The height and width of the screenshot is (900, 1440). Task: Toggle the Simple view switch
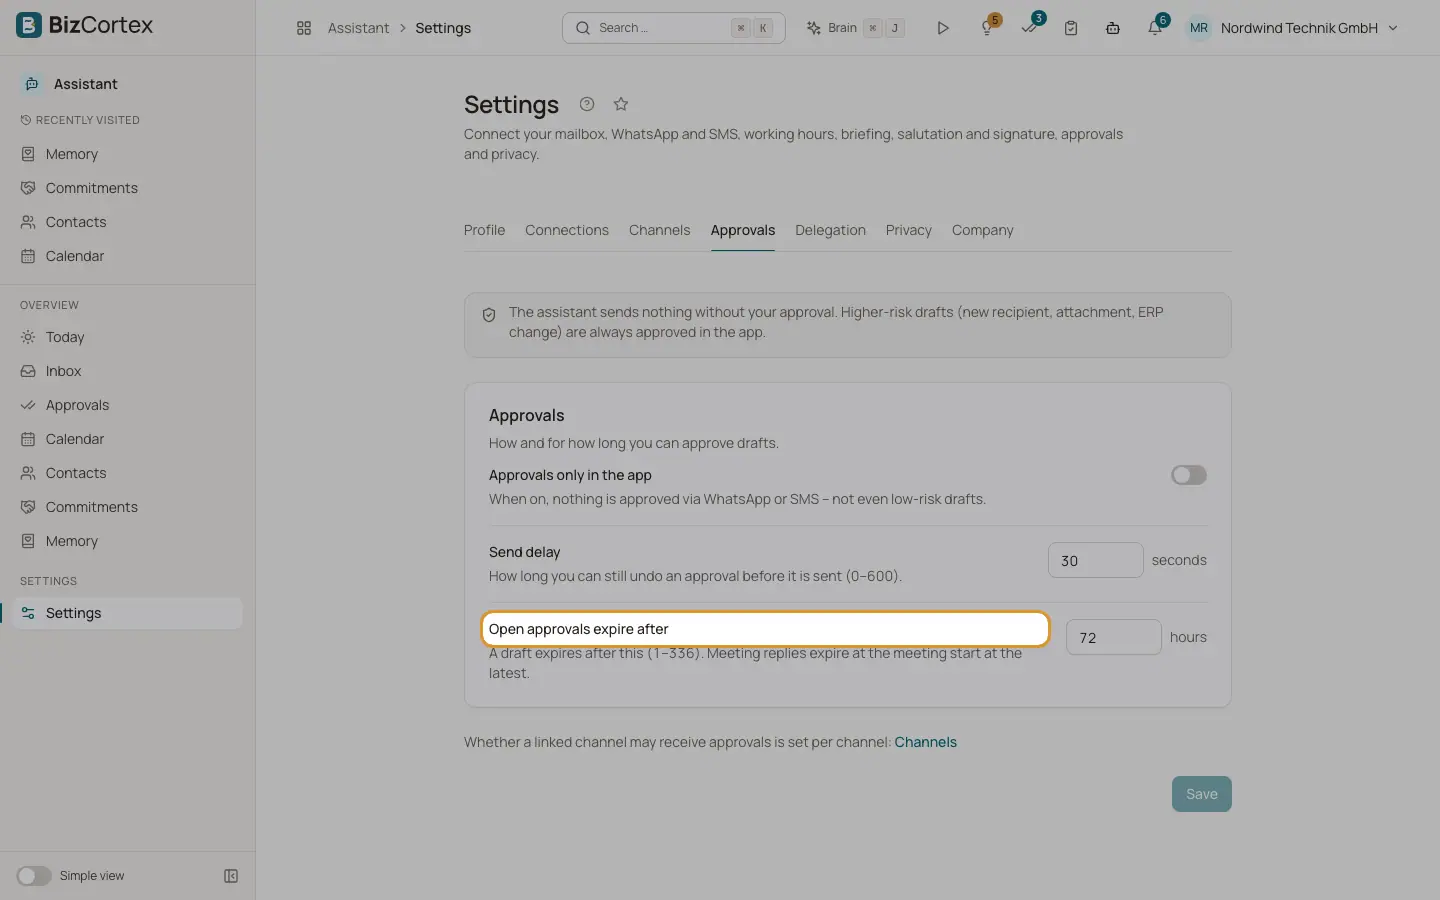34,876
